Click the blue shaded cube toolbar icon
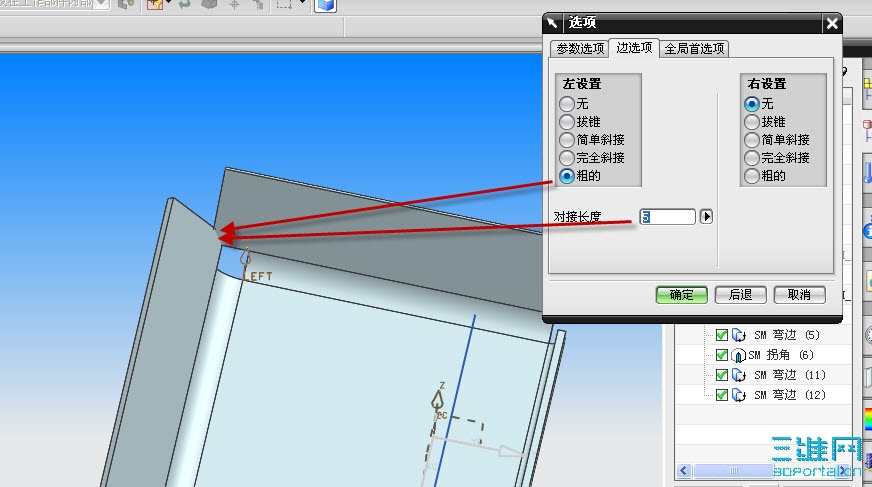The image size is (872, 487). [326, 6]
